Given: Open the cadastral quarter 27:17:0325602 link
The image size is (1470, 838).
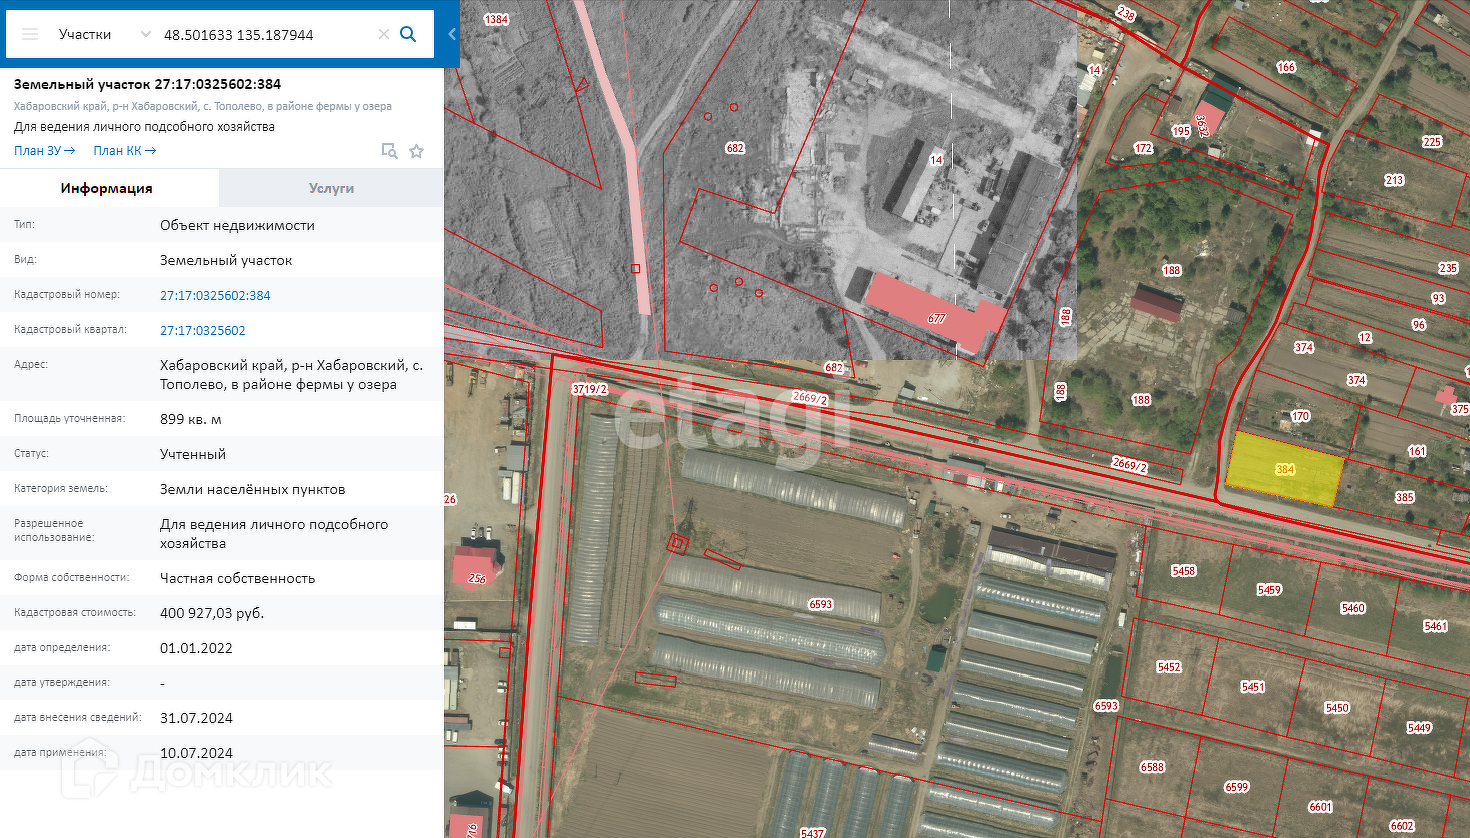Looking at the screenshot, I should pos(202,330).
